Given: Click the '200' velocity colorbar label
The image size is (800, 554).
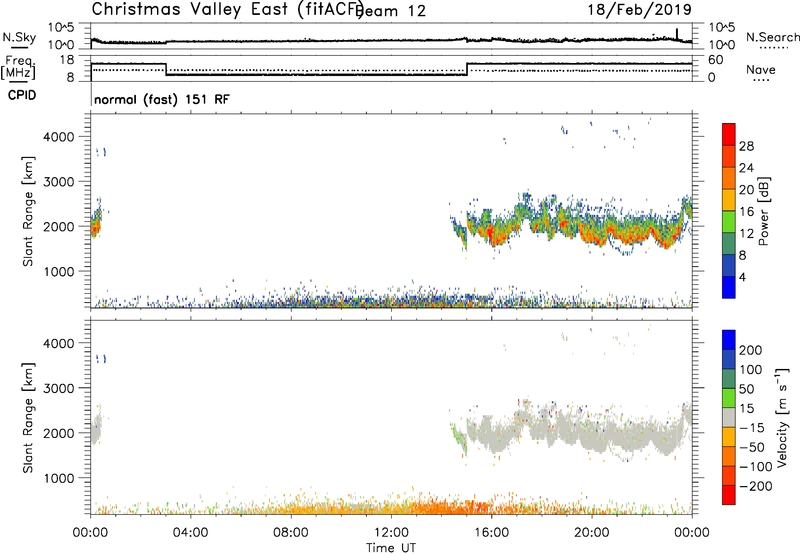Looking at the screenshot, I should 751,350.
